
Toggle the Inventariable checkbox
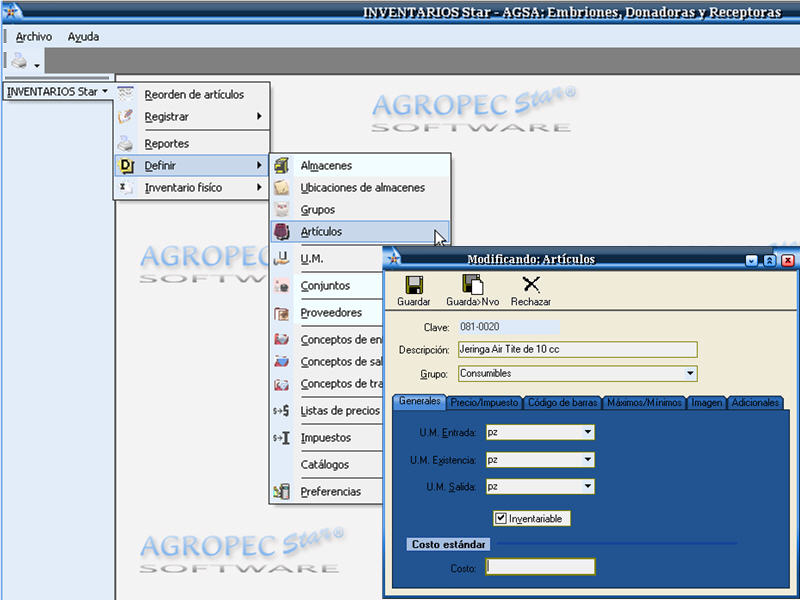pos(501,518)
